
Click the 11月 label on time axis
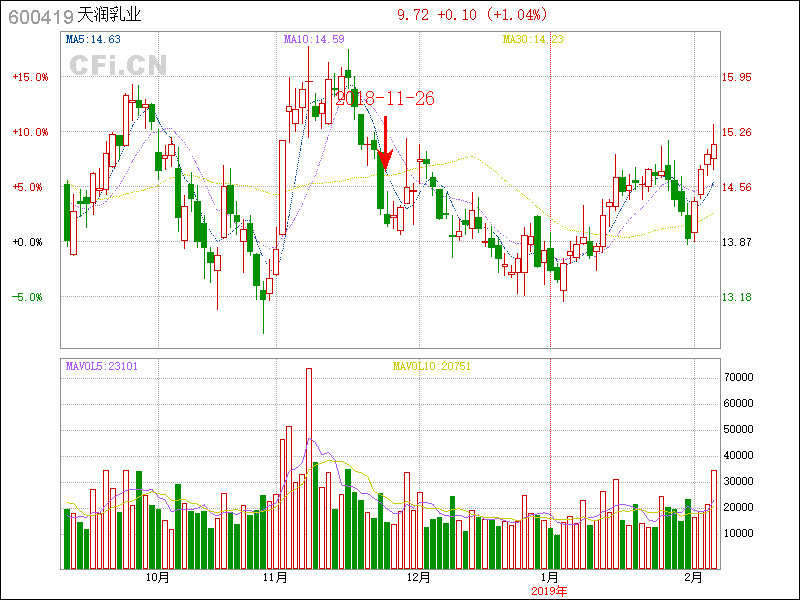(x=275, y=578)
